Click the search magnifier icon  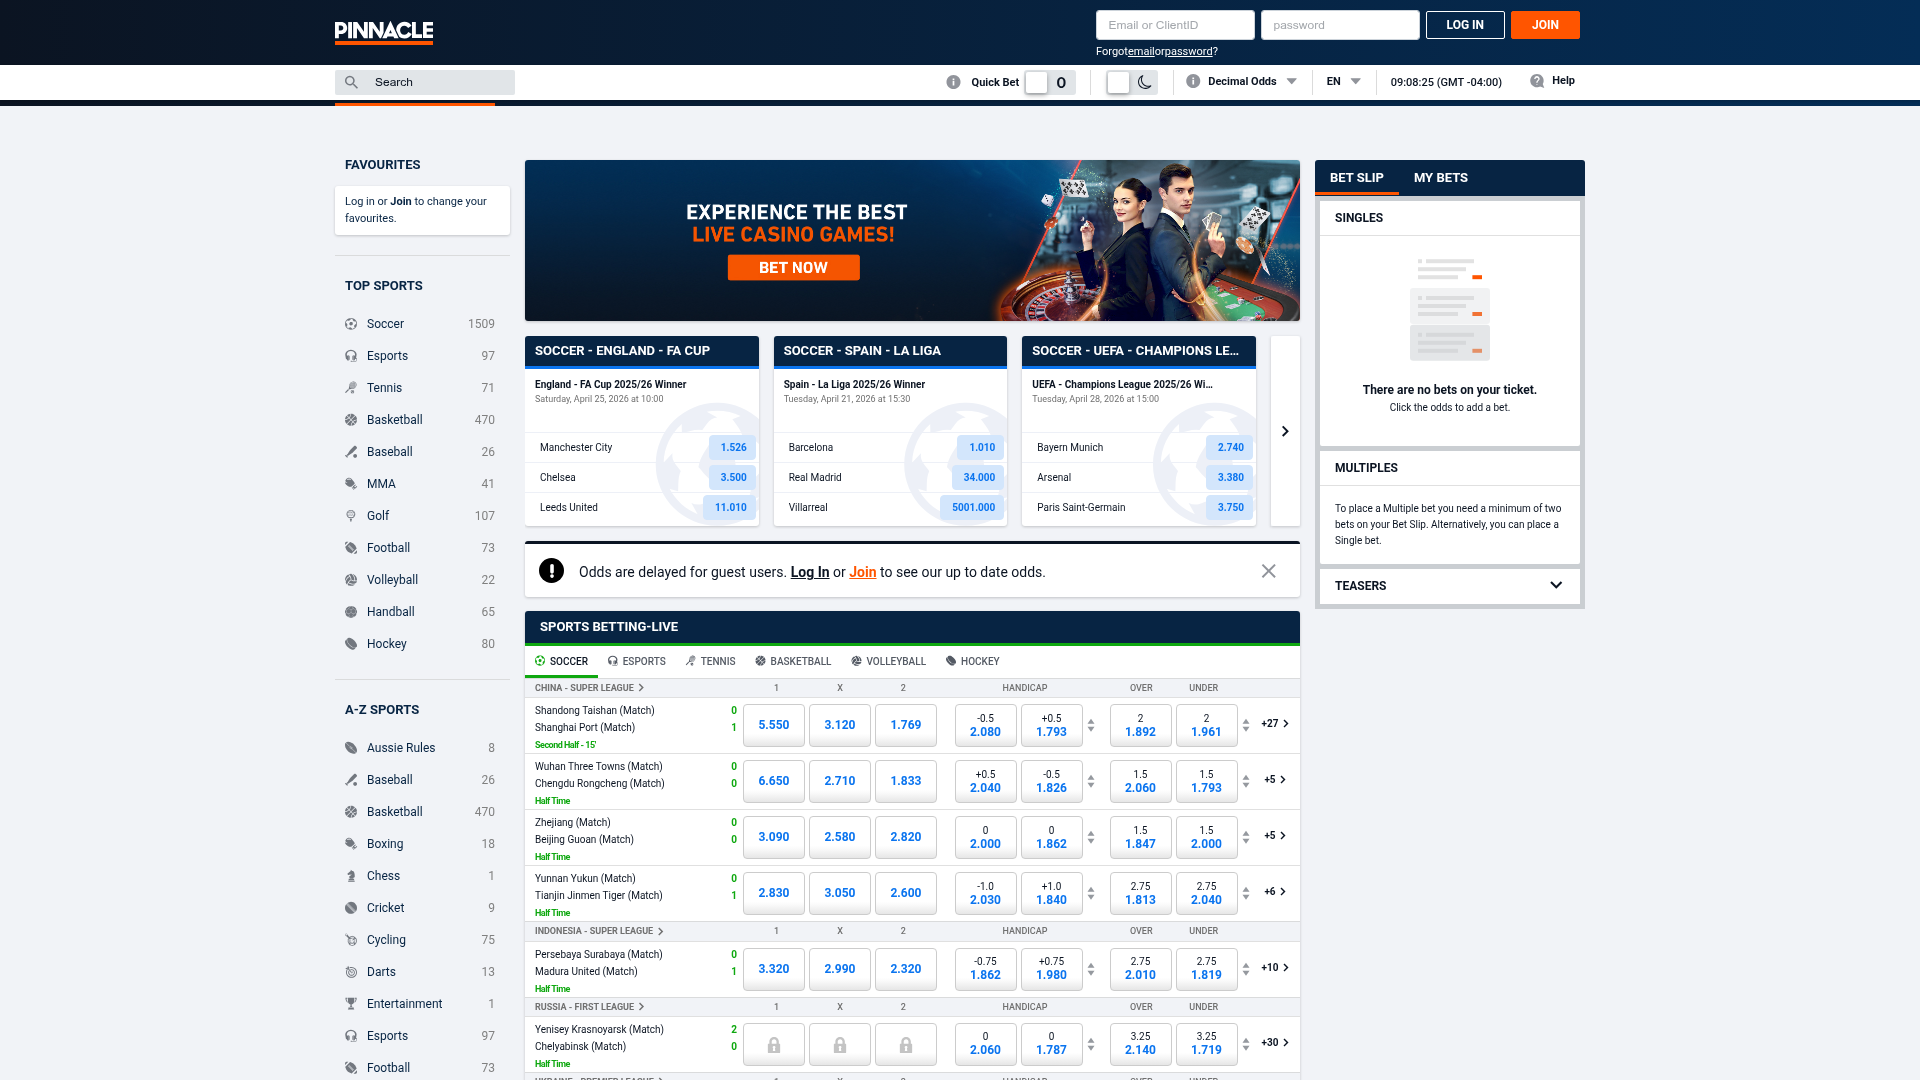pos(351,82)
